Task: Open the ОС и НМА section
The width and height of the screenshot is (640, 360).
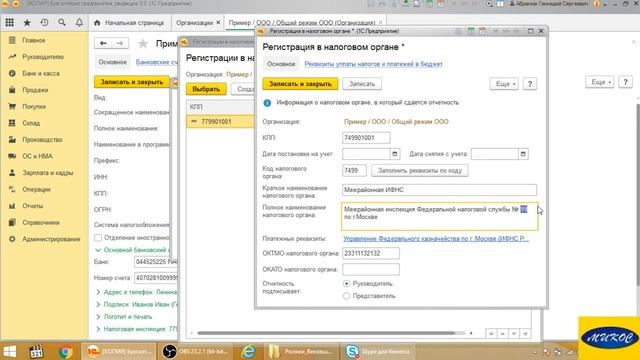Action: coord(37,156)
